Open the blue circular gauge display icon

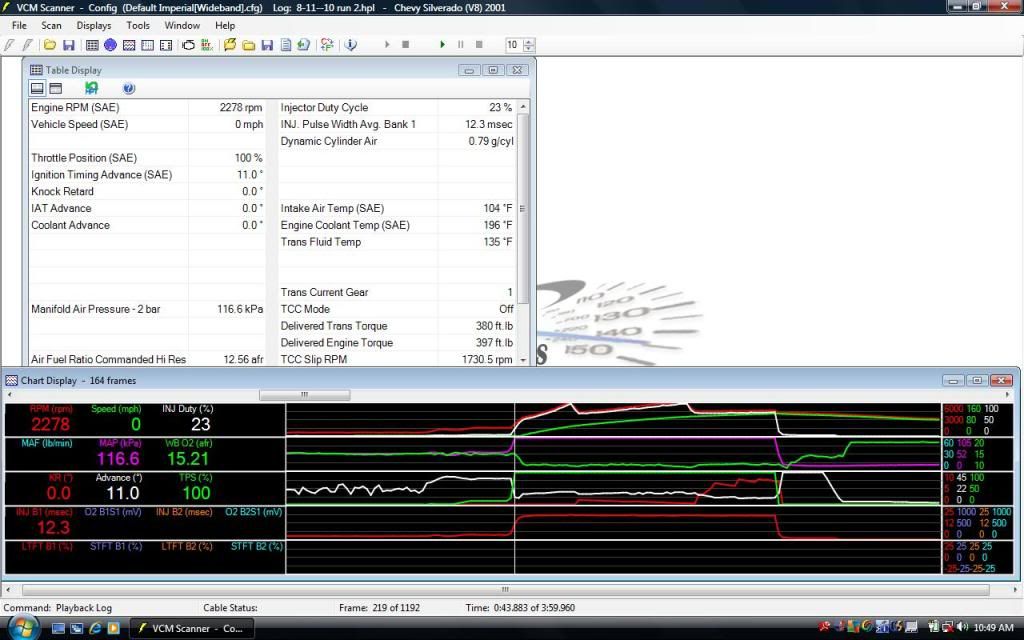coord(110,45)
